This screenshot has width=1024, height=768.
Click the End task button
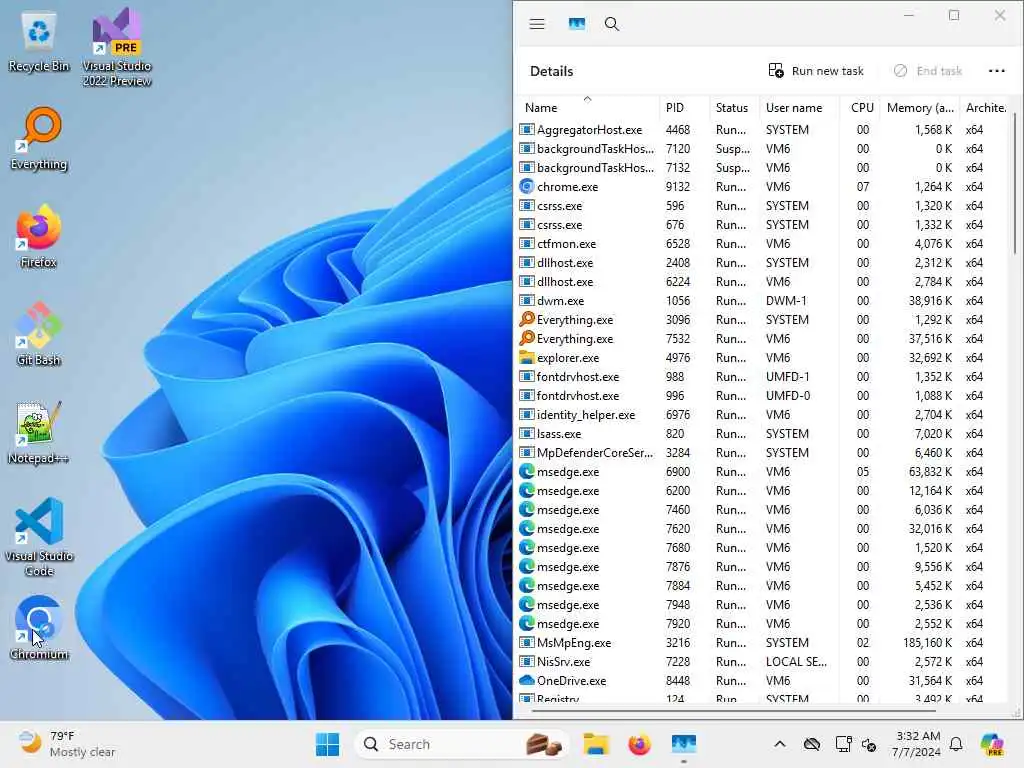(x=927, y=71)
